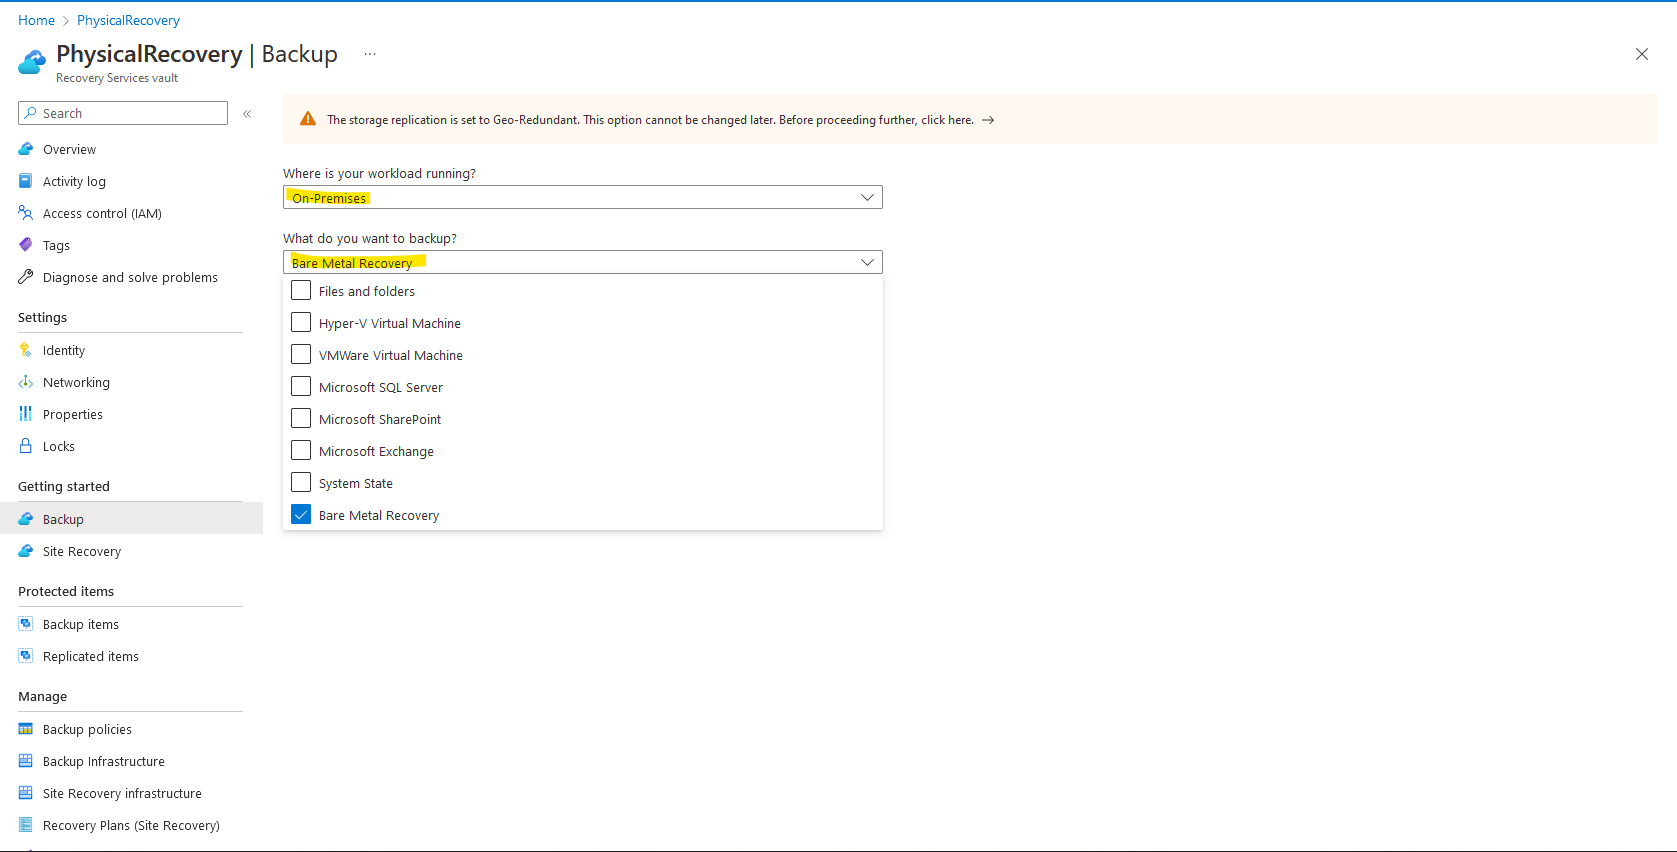Click the Recovery Plans (Site Recovery) icon
Image resolution: width=1677 pixels, height=852 pixels.
click(x=26, y=825)
